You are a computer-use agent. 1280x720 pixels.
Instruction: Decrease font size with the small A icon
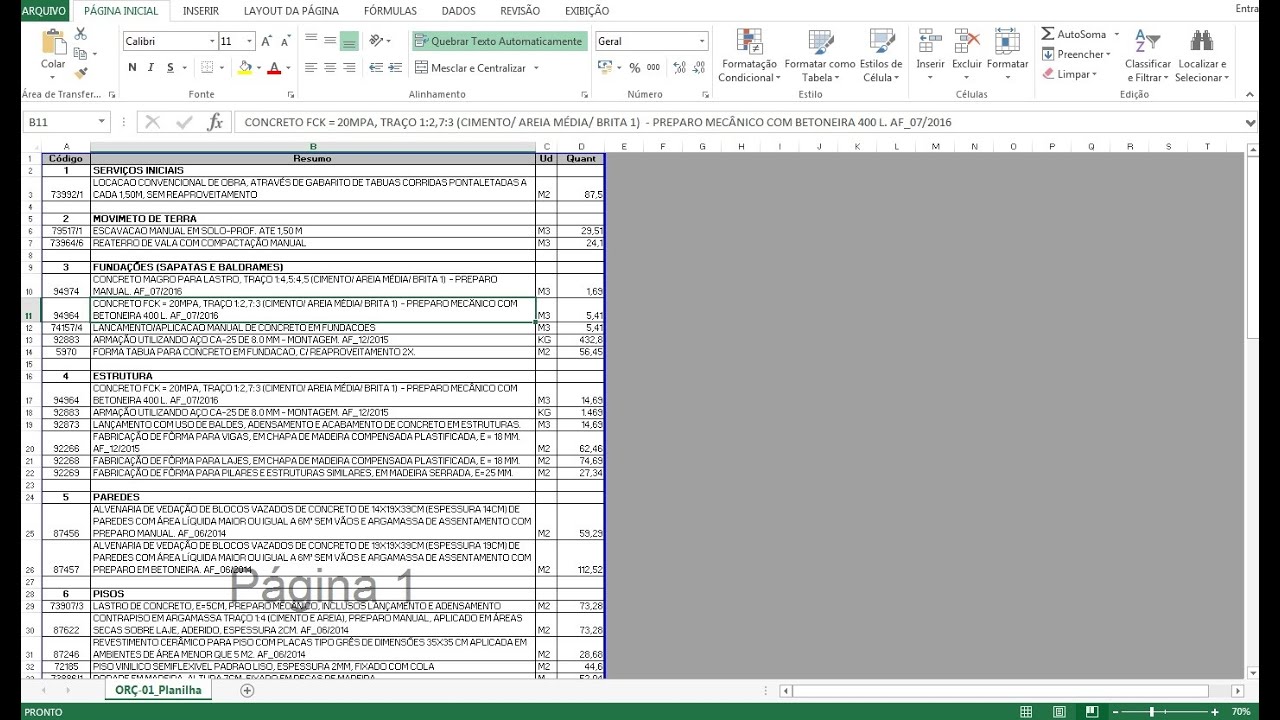[x=288, y=41]
